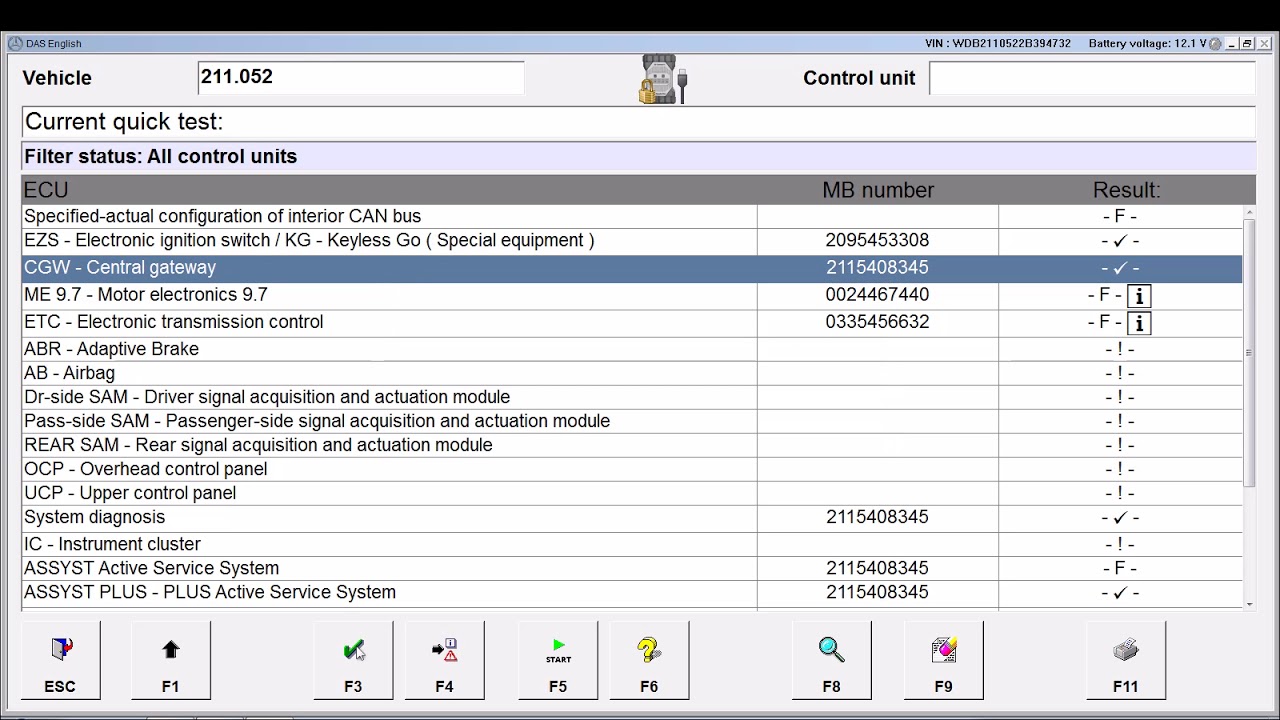Screen dimensions: 1280x720
Task: Select IC - Instrument cluster row
Action: (x=632, y=544)
